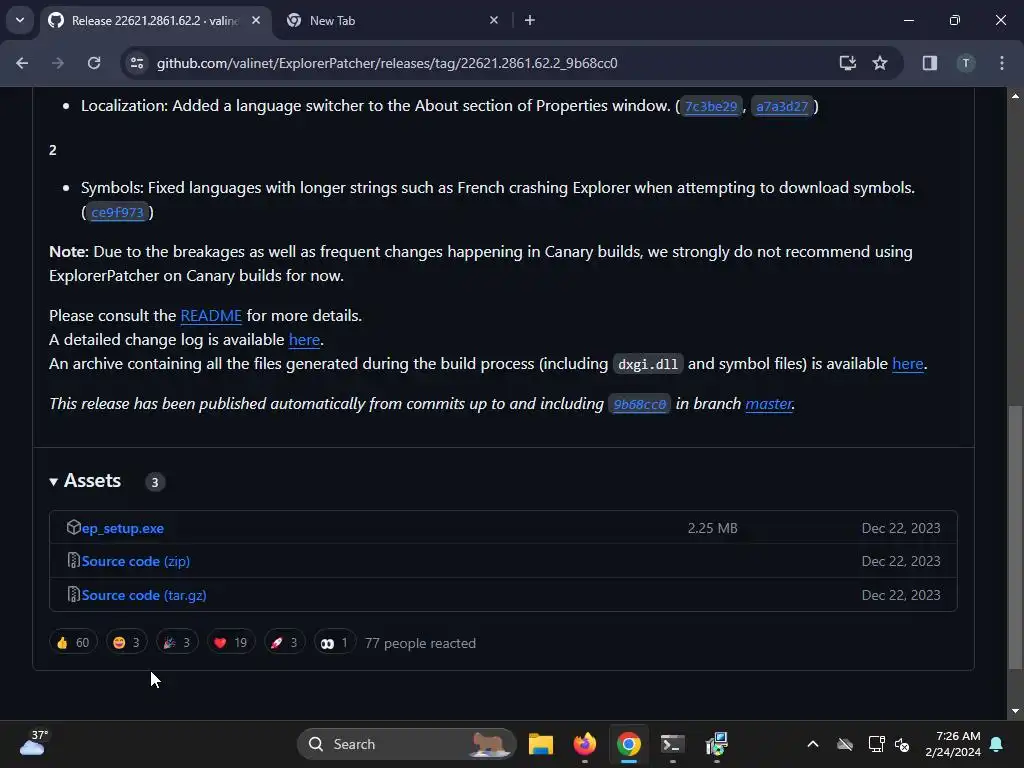This screenshot has height=768, width=1024.
Task: Open a new browser tab with plus
Action: point(530,20)
